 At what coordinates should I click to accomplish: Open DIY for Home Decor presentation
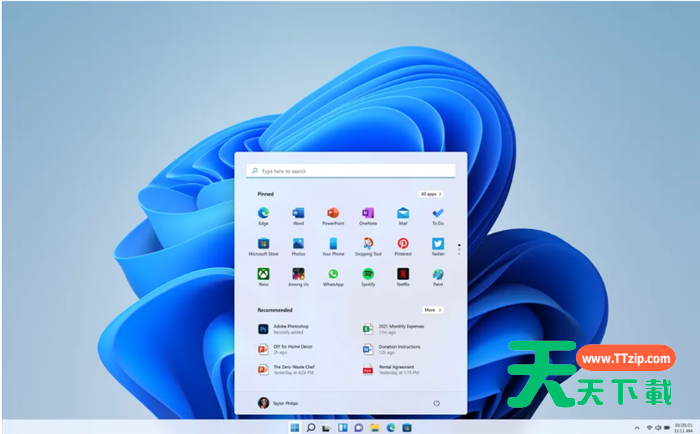click(x=285, y=349)
